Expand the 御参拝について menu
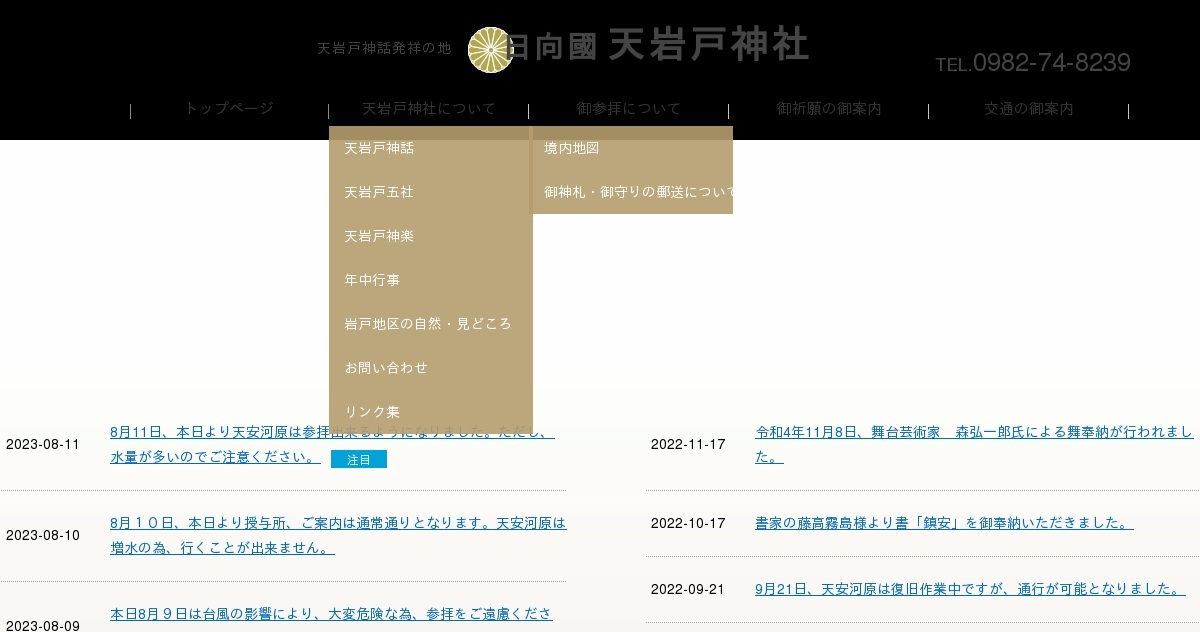Screen dimensions: 1200x632 pyautogui.click(x=628, y=109)
